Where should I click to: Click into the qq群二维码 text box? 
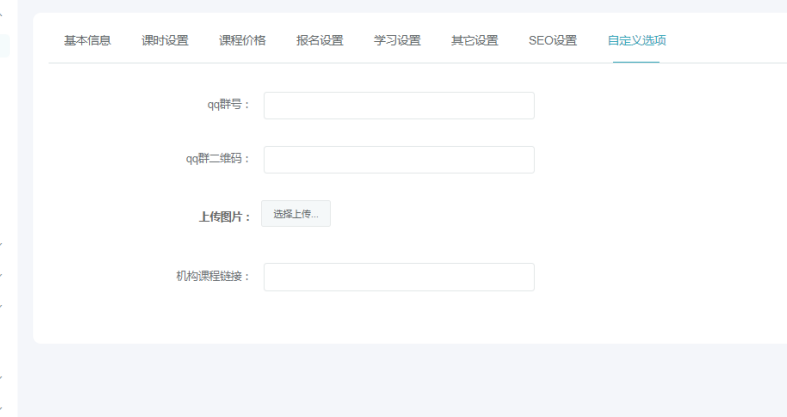coord(398,160)
